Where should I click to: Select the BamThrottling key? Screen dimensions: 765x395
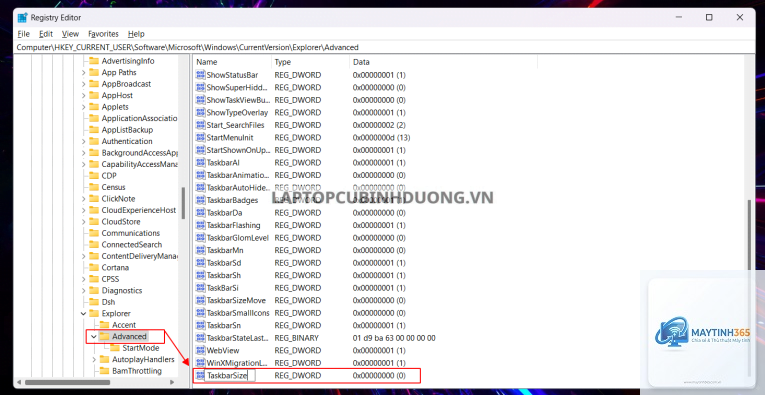137,371
